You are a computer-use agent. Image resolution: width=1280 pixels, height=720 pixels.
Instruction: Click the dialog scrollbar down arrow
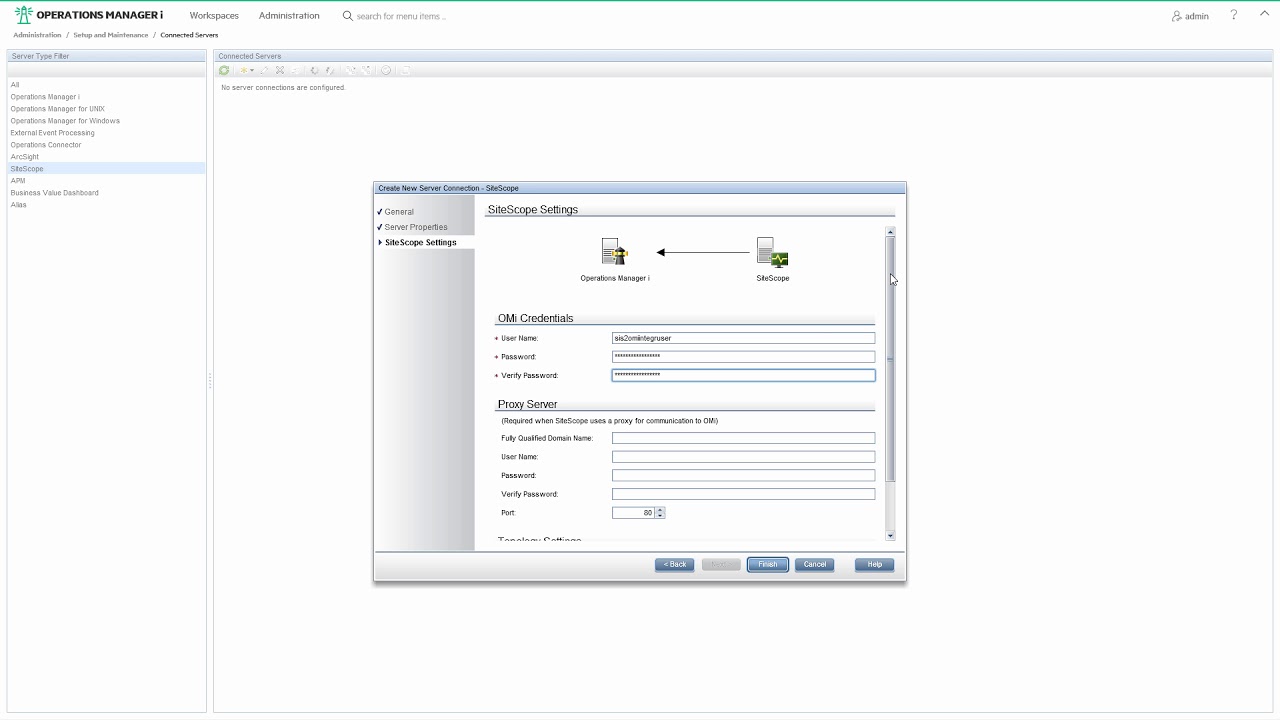(x=890, y=536)
